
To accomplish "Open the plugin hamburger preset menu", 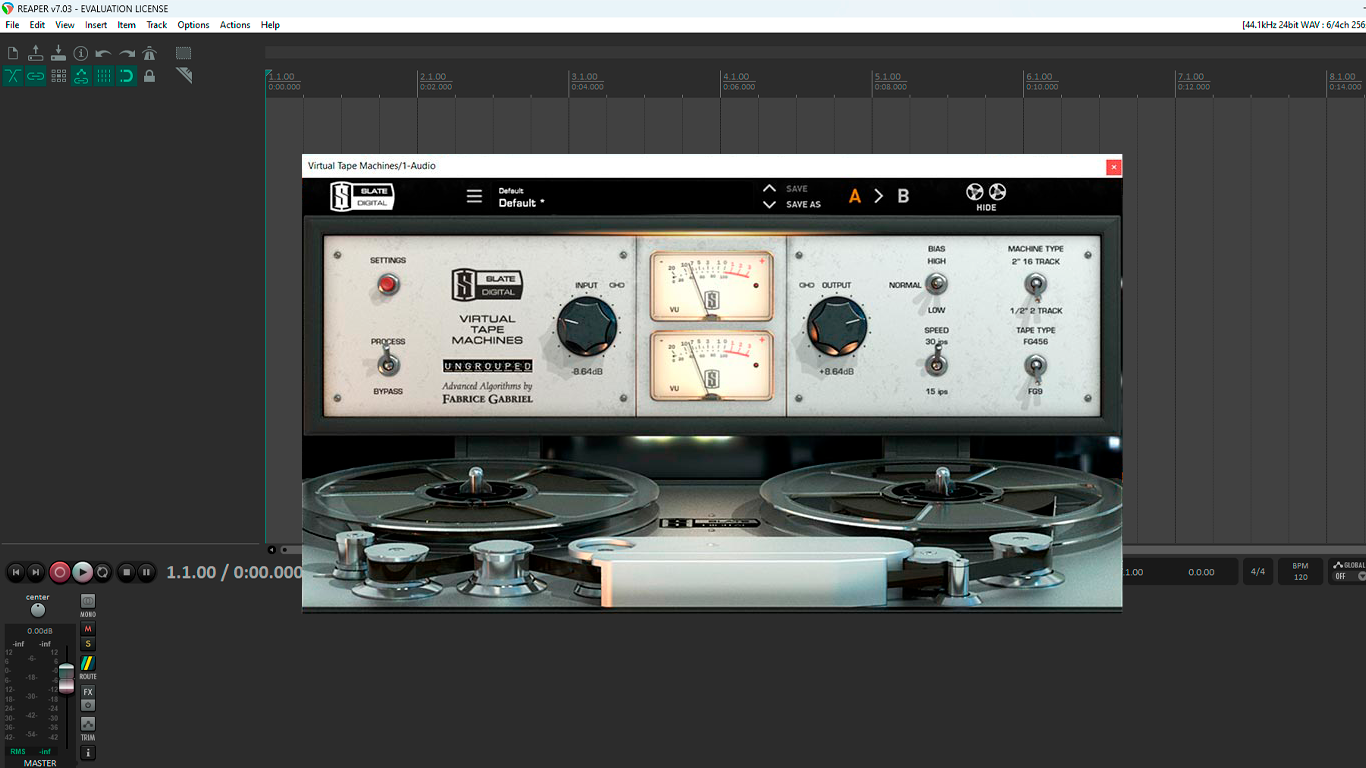I will click(474, 196).
